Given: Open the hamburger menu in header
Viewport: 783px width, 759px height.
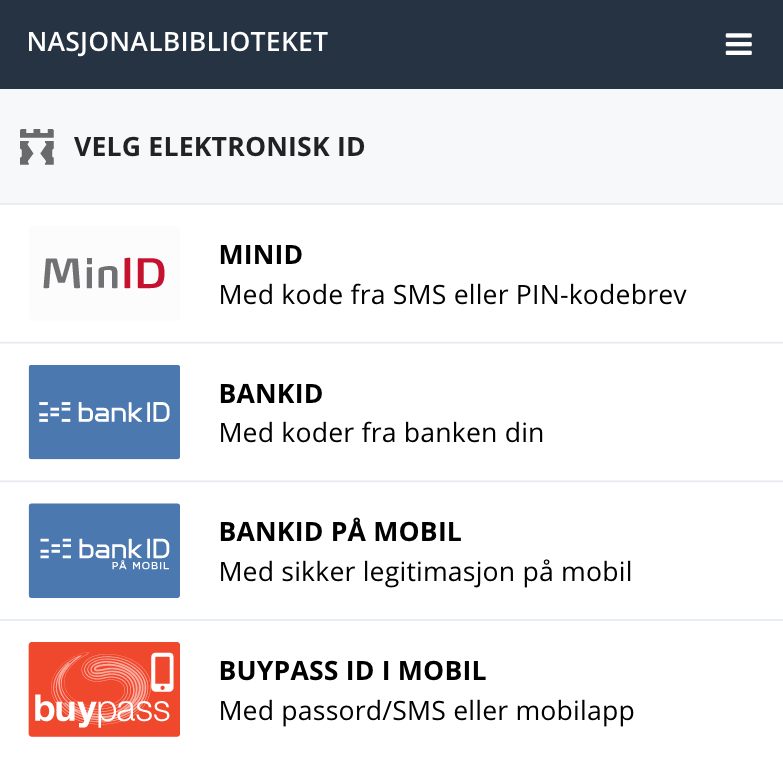Looking at the screenshot, I should tap(739, 44).
